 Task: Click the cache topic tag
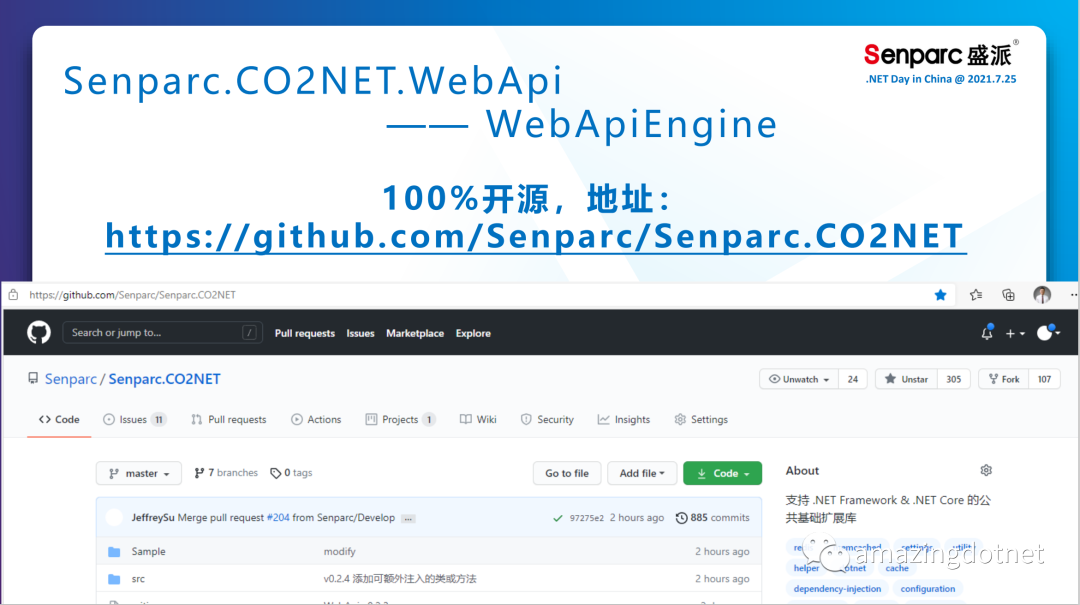point(897,568)
